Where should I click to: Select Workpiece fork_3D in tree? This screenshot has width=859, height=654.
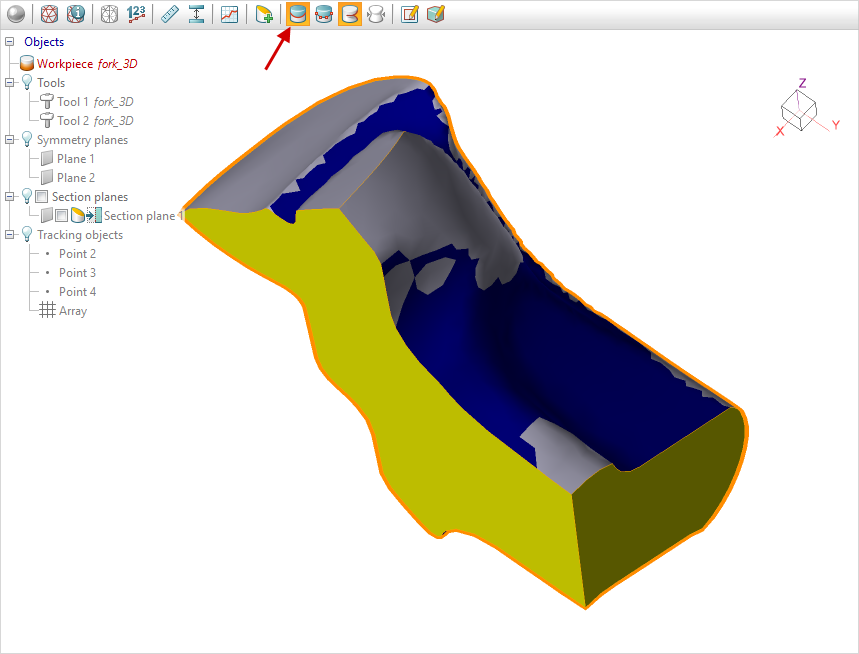(x=86, y=63)
